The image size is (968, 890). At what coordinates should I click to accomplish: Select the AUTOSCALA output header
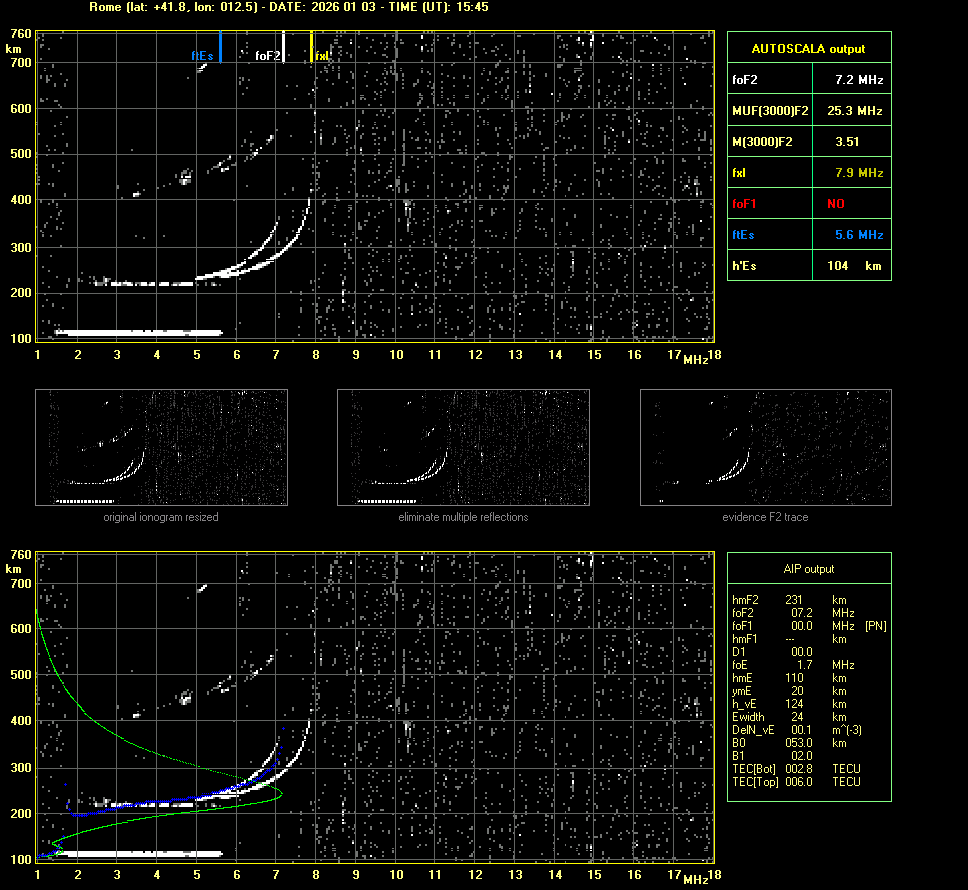[808, 48]
